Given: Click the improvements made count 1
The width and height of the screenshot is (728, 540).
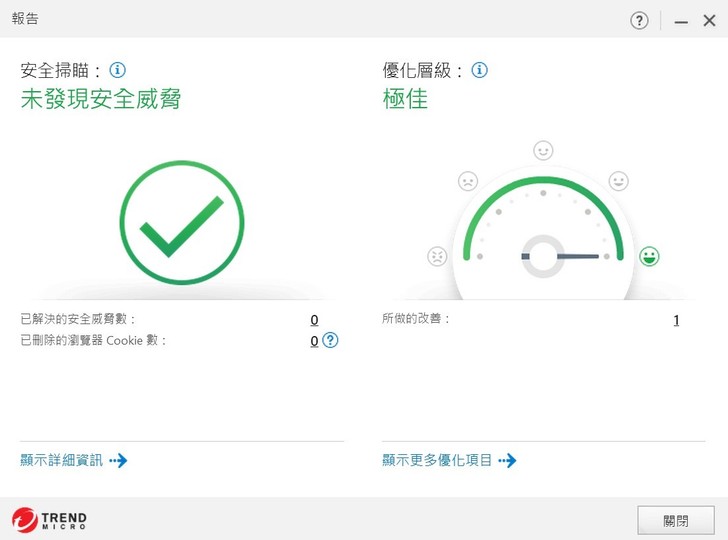Looking at the screenshot, I should (676, 320).
